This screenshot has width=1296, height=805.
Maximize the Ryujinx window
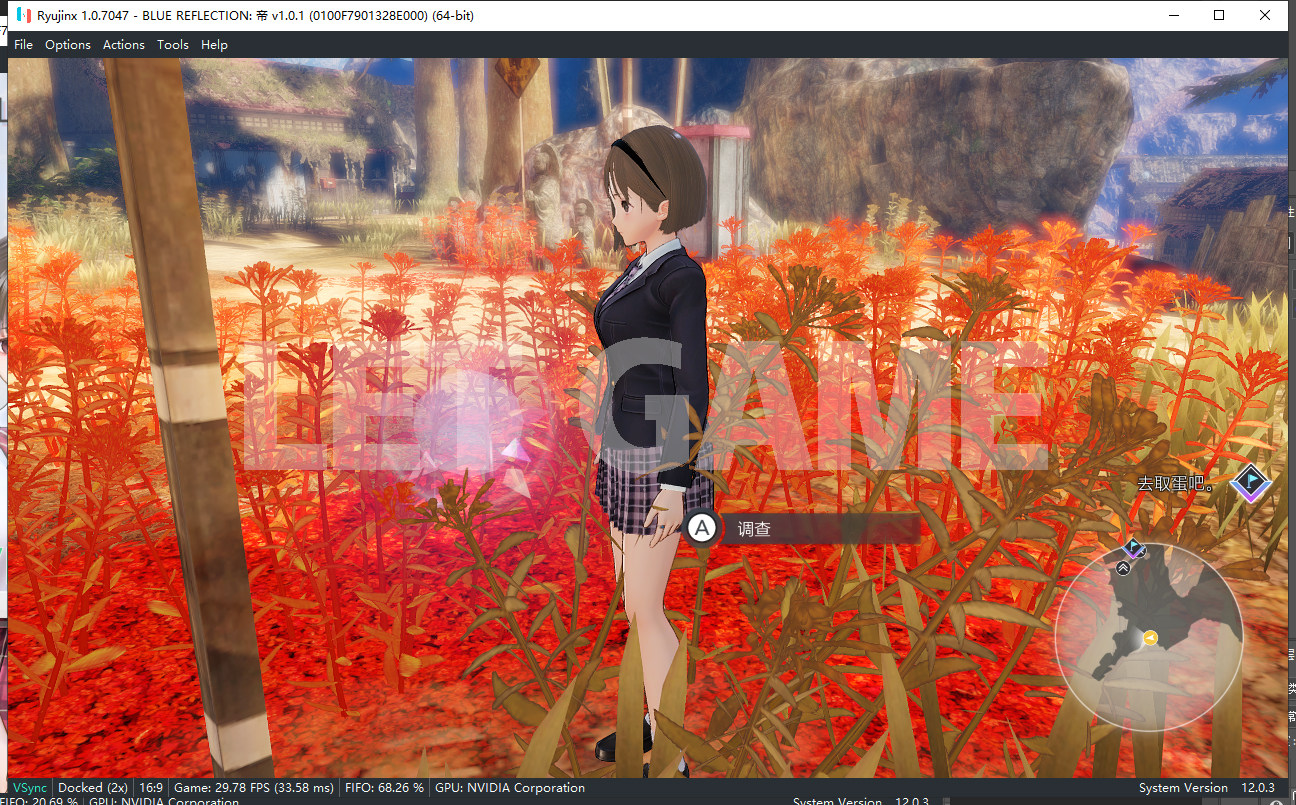click(1219, 15)
